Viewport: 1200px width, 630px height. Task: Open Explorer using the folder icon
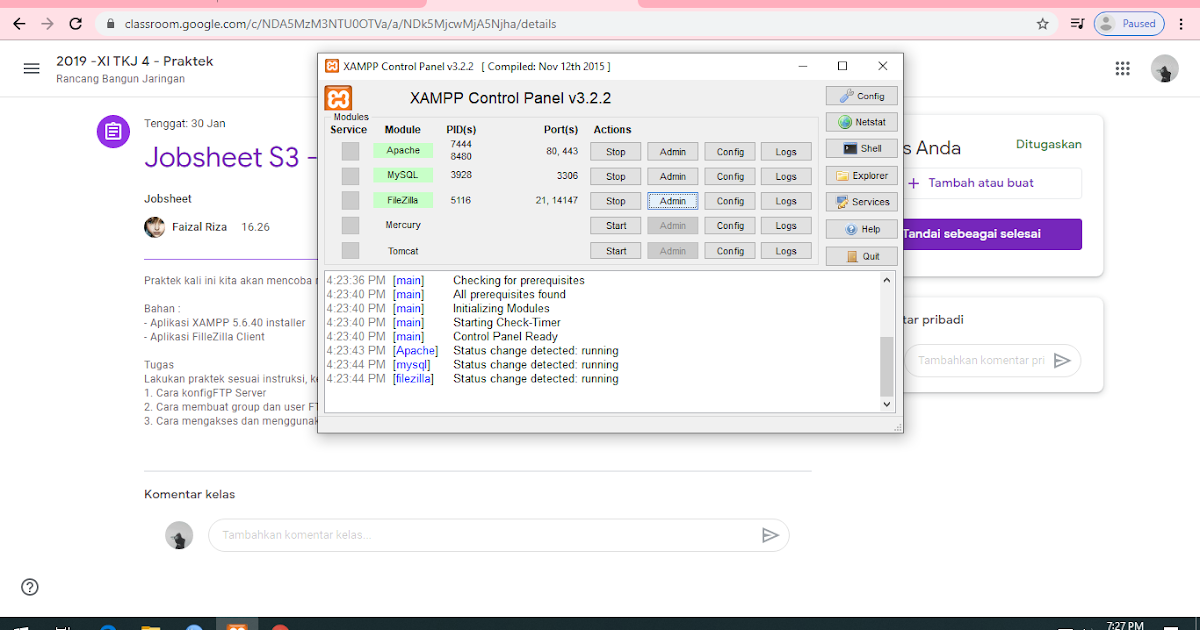click(861, 175)
